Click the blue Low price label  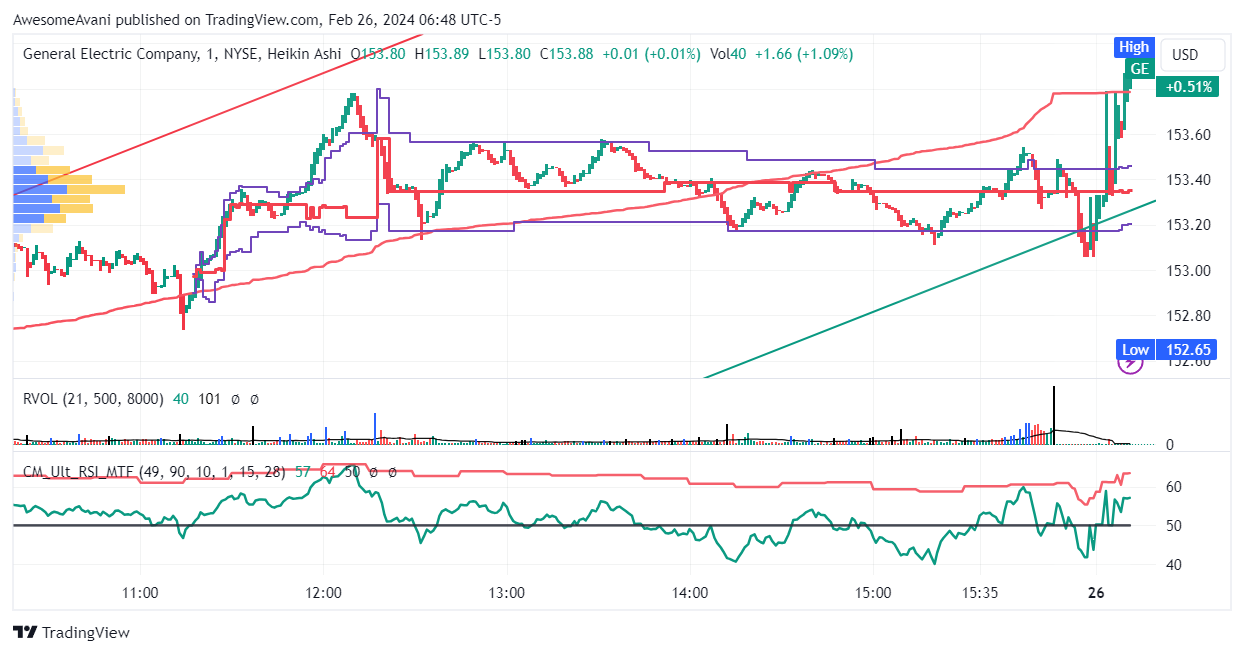(x=1135, y=349)
